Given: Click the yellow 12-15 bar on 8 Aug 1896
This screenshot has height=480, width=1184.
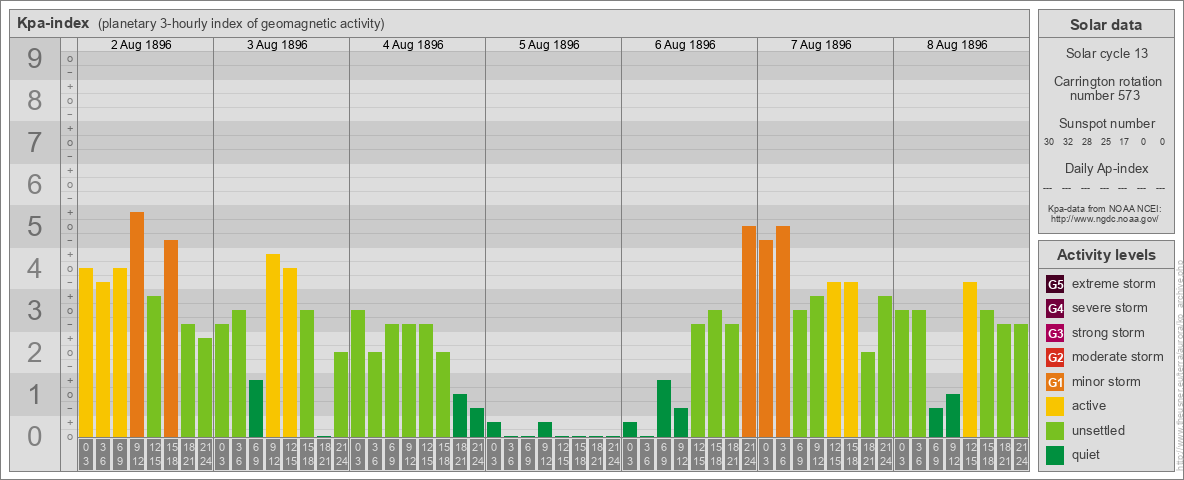Looking at the screenshot, I should click(970, 359).
